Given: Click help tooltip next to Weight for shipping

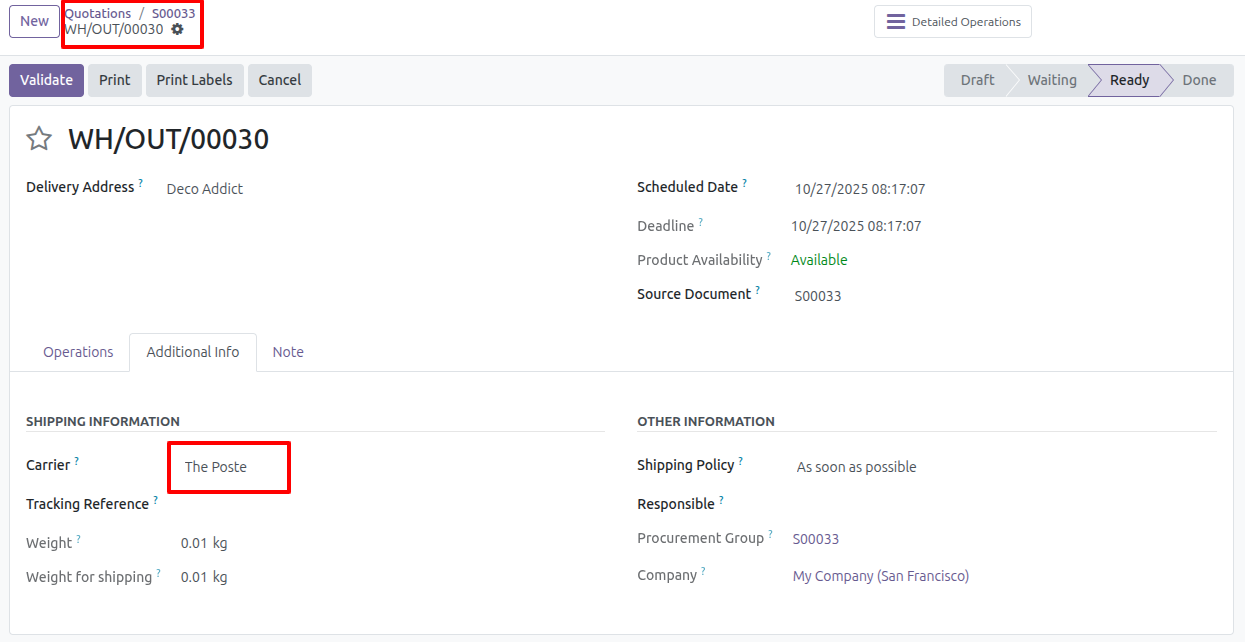Looking at the screenshot, I should click(158, 573).
